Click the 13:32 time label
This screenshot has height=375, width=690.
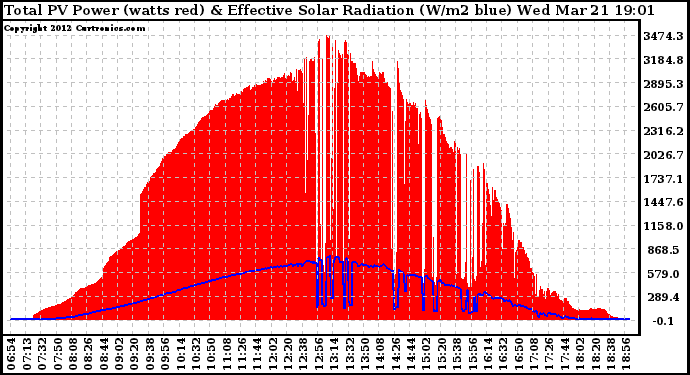350,354
